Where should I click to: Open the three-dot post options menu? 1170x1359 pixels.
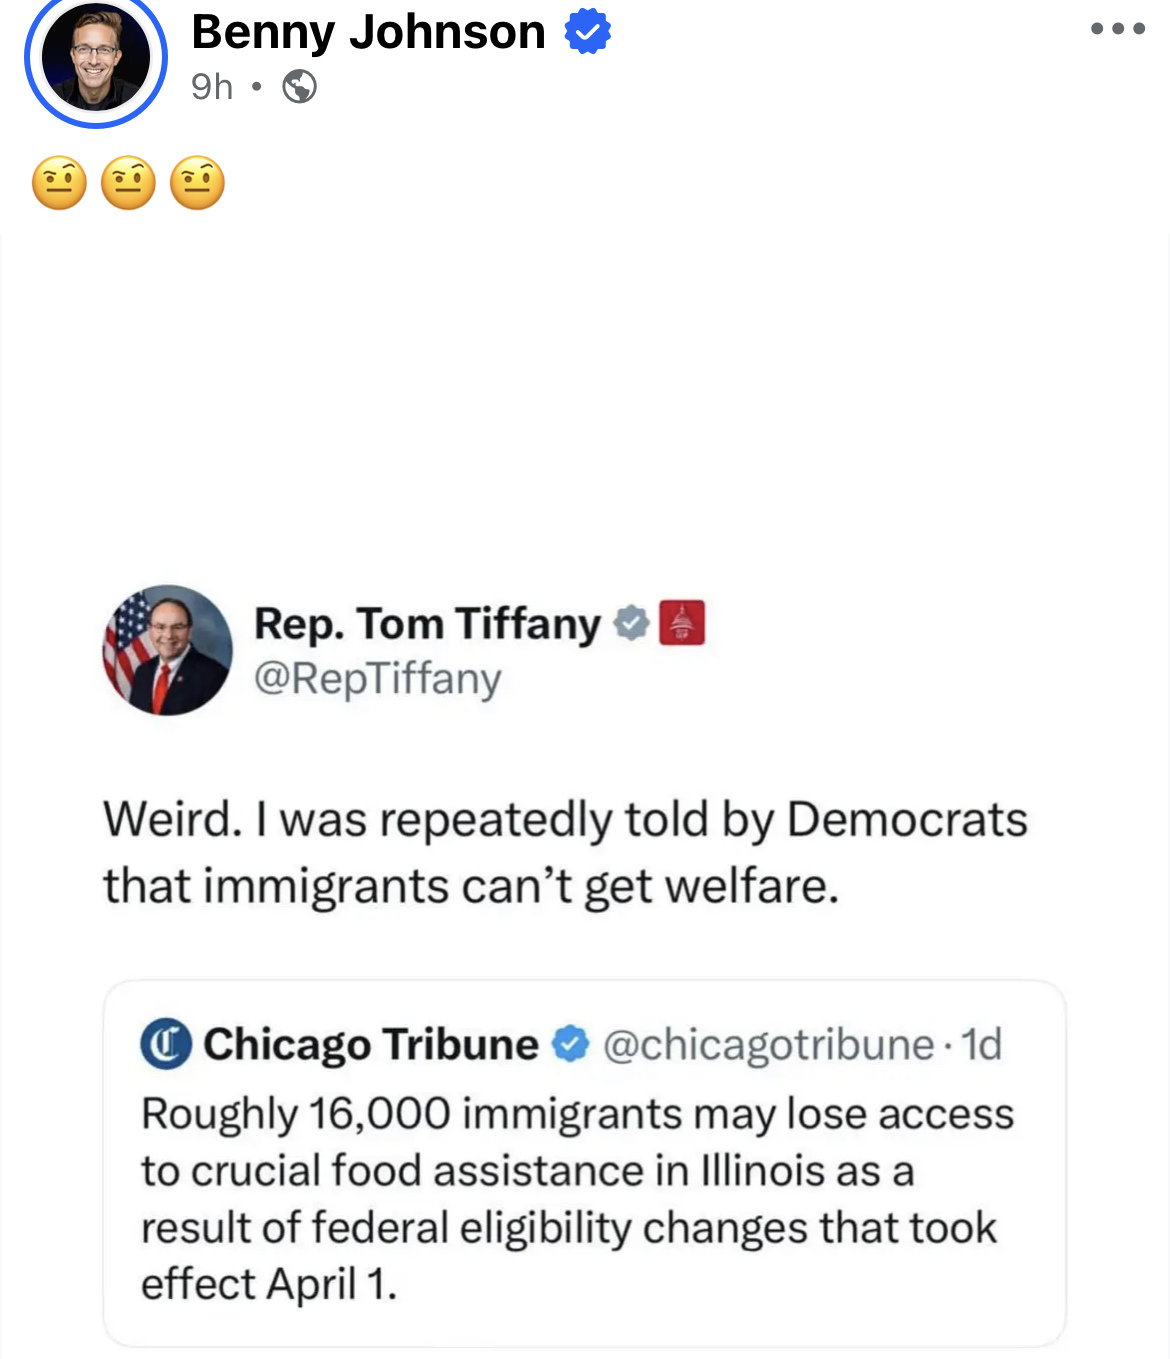pos(1117,28)
